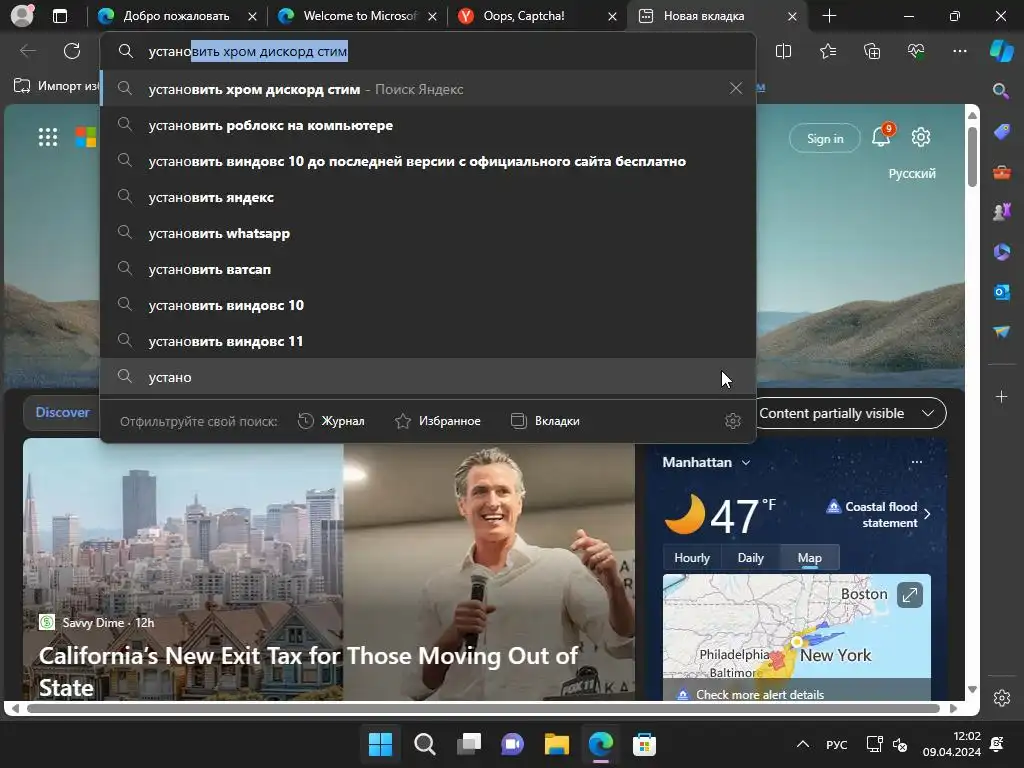The height and width of the screenshot is (768, 1024).
Task: Open notifications bell with badge
Action: coord(882,136)
